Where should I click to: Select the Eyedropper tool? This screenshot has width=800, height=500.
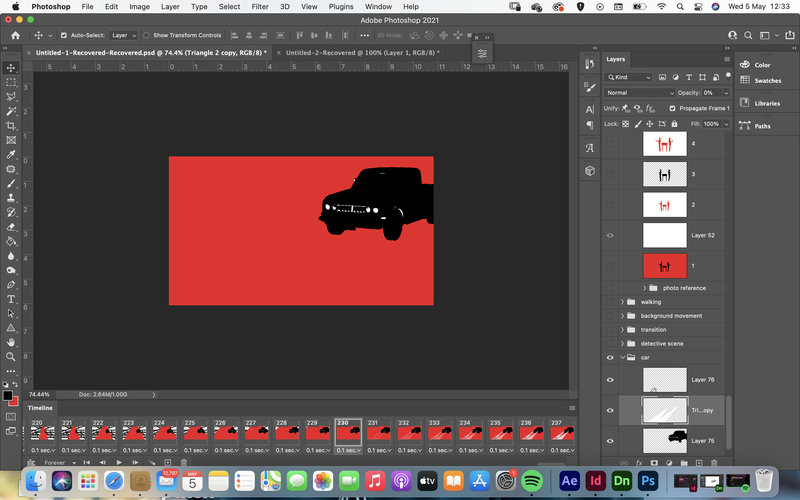11,155
